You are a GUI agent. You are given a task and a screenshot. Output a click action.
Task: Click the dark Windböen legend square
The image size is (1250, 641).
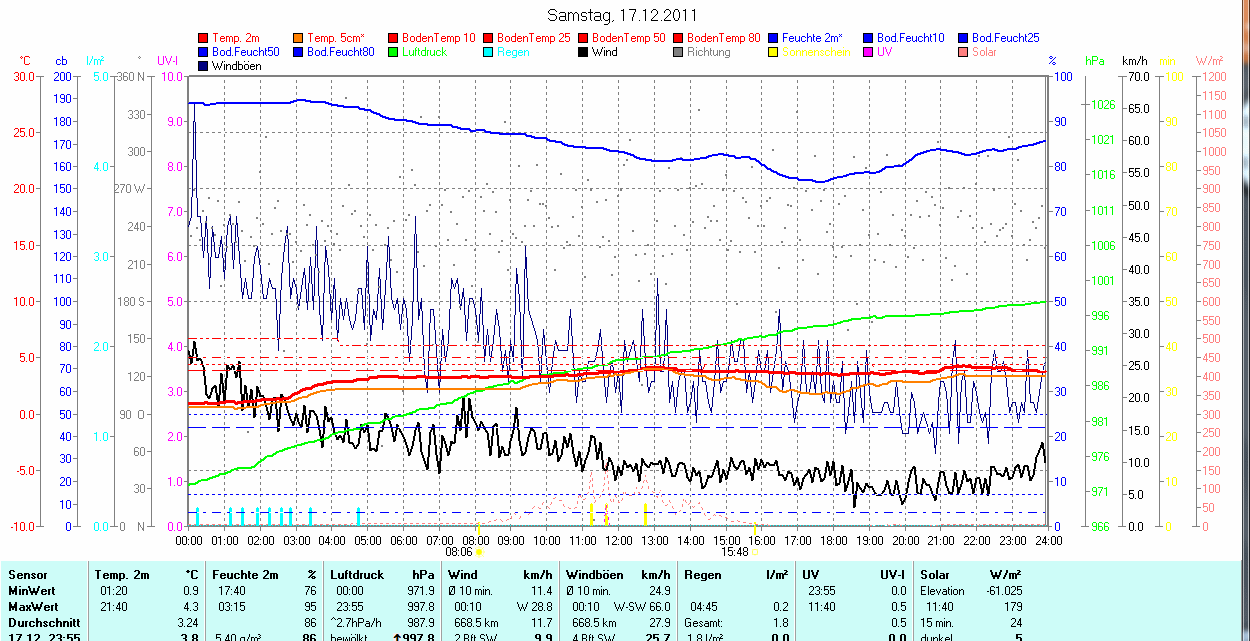point(204,66)
